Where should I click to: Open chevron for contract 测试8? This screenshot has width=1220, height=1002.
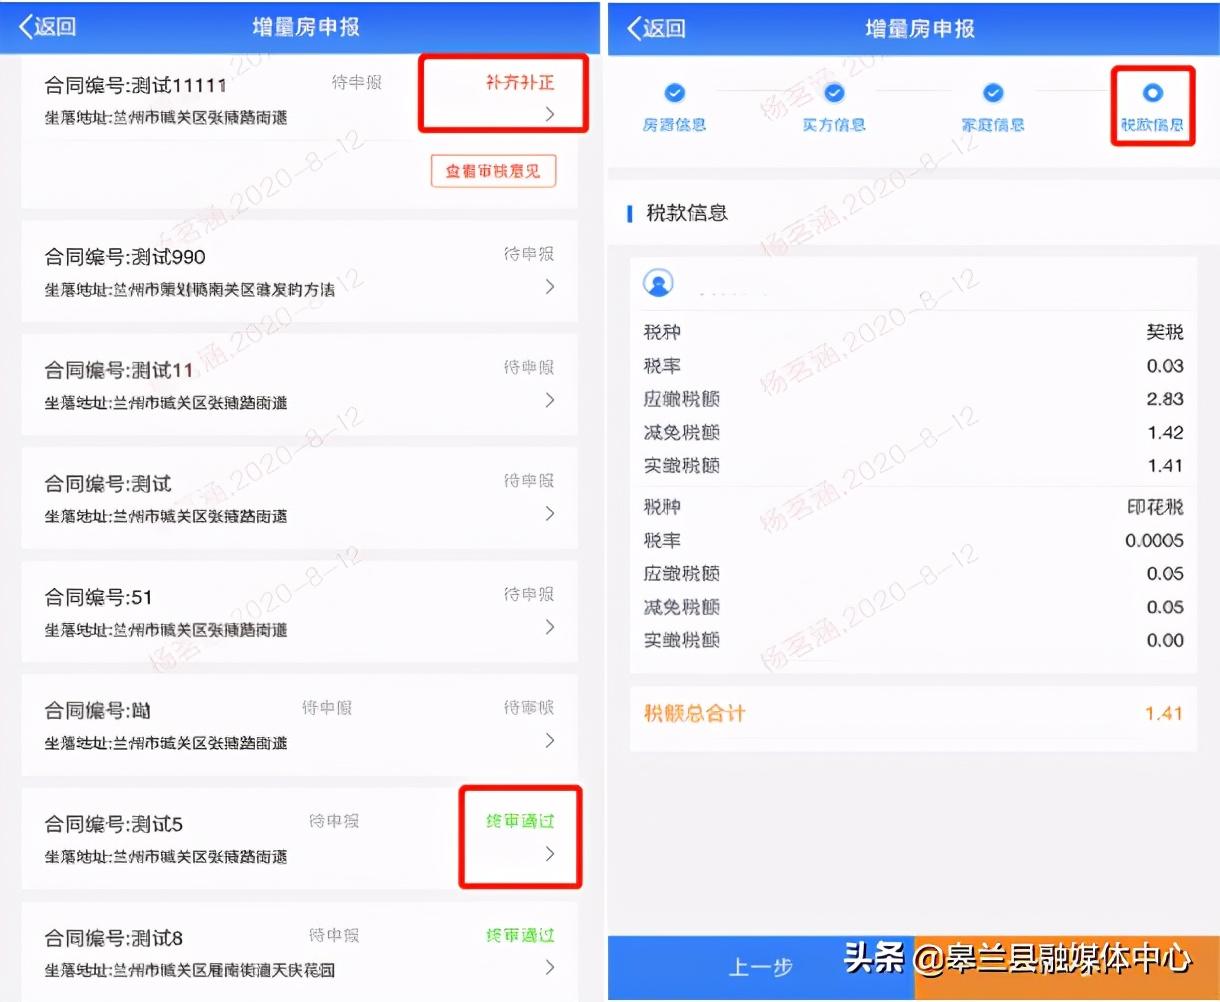click(x=550, y=967)
